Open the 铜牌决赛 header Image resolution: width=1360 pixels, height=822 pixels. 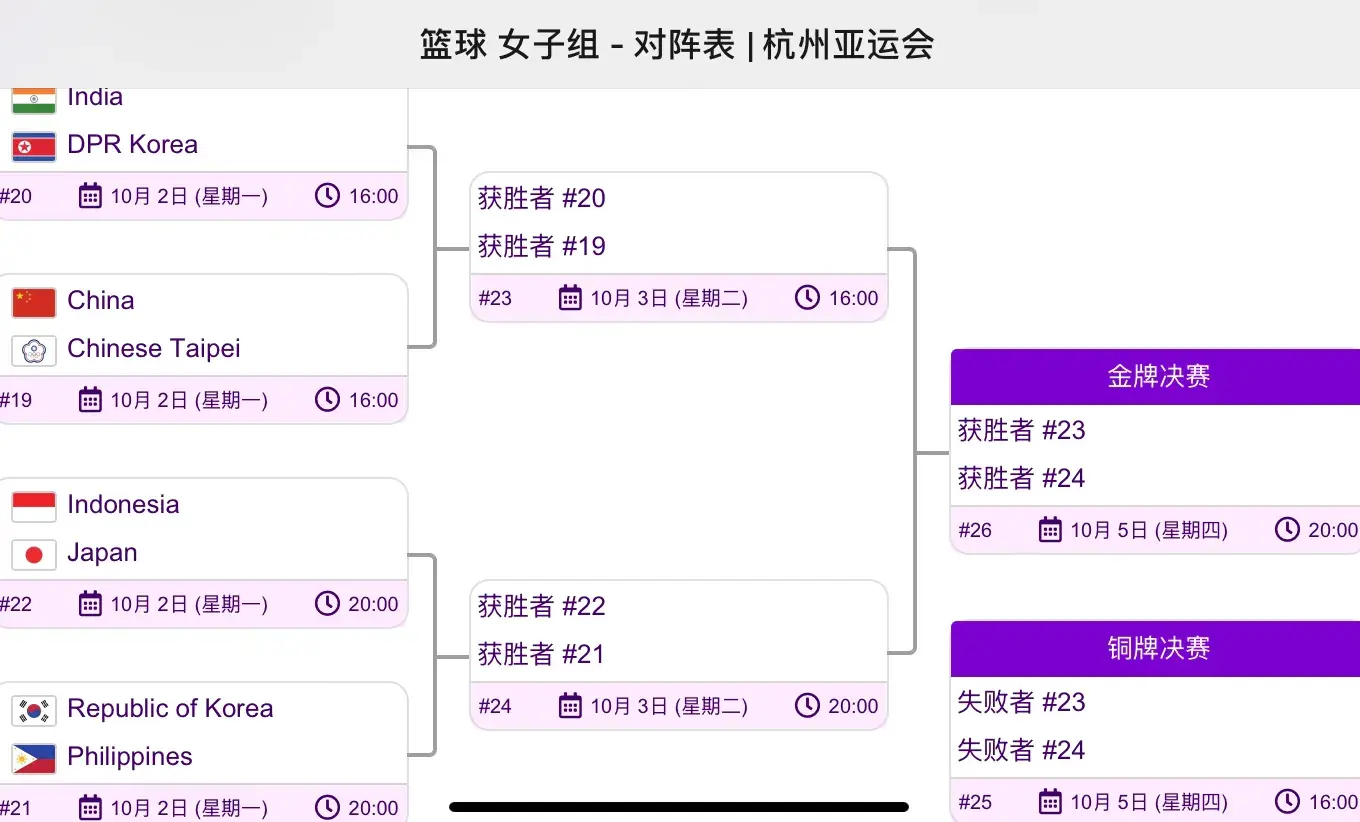pos(1158,649)
